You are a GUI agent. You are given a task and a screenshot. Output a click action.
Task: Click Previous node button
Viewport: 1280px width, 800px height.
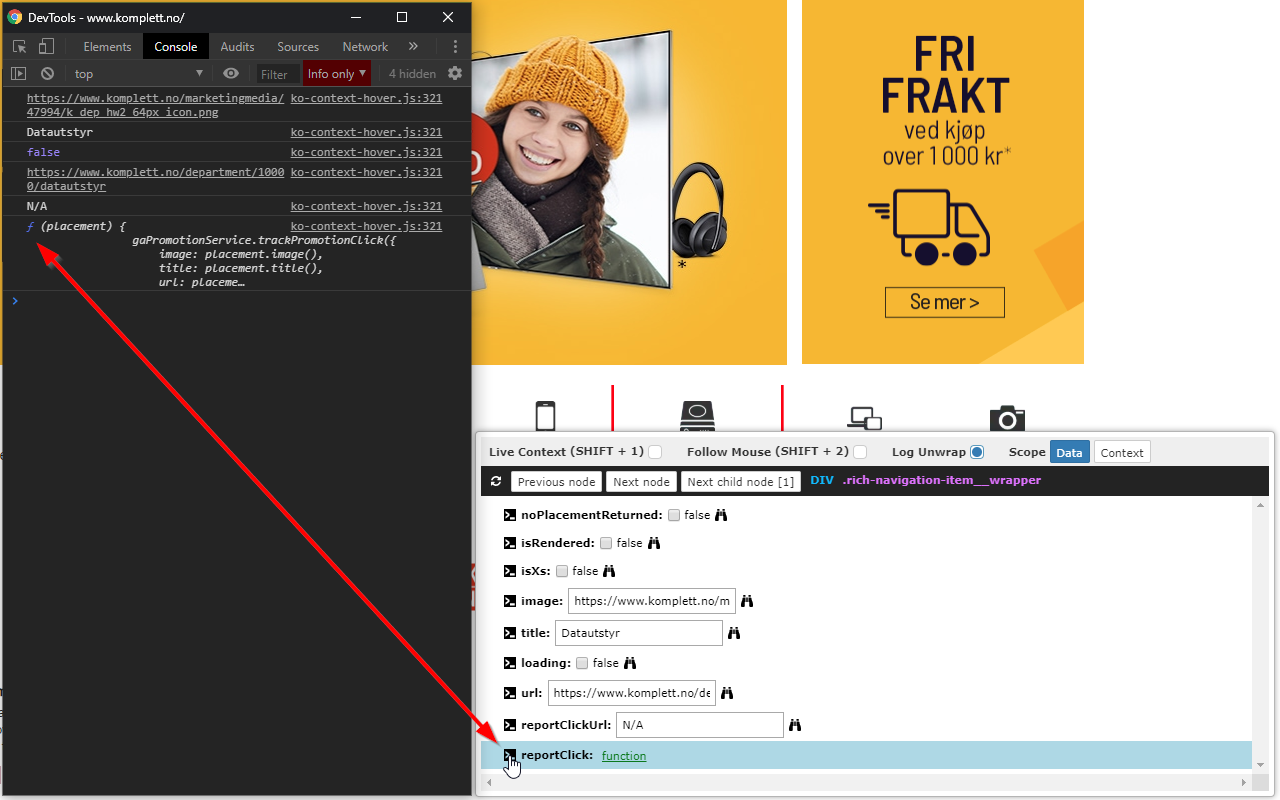pos(557,482)
